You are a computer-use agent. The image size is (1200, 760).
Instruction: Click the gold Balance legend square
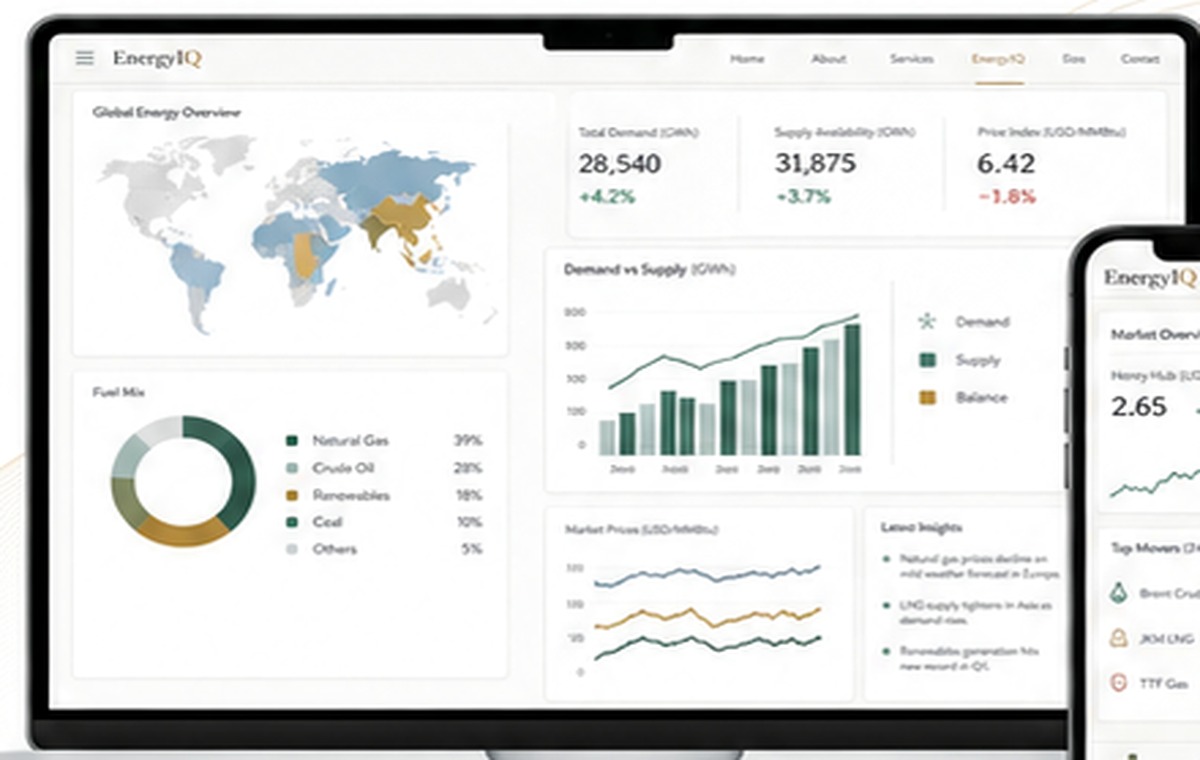(928, 397)
